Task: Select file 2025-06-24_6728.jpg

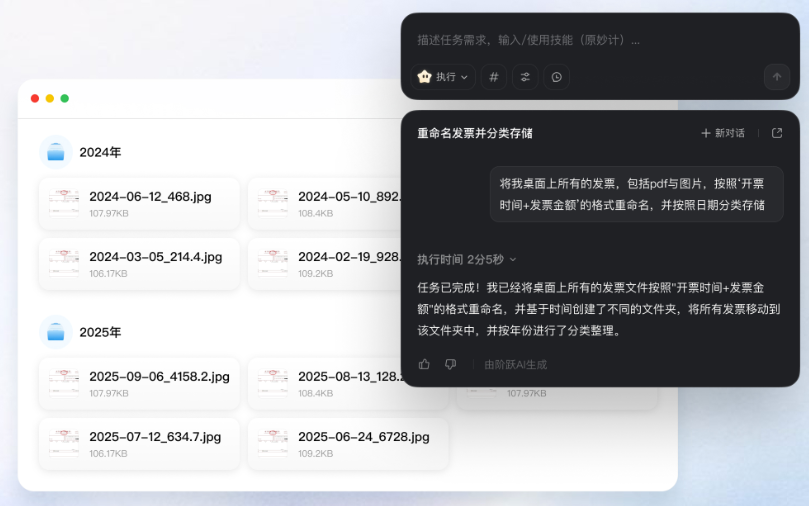Action: click(x=348, y=444)
